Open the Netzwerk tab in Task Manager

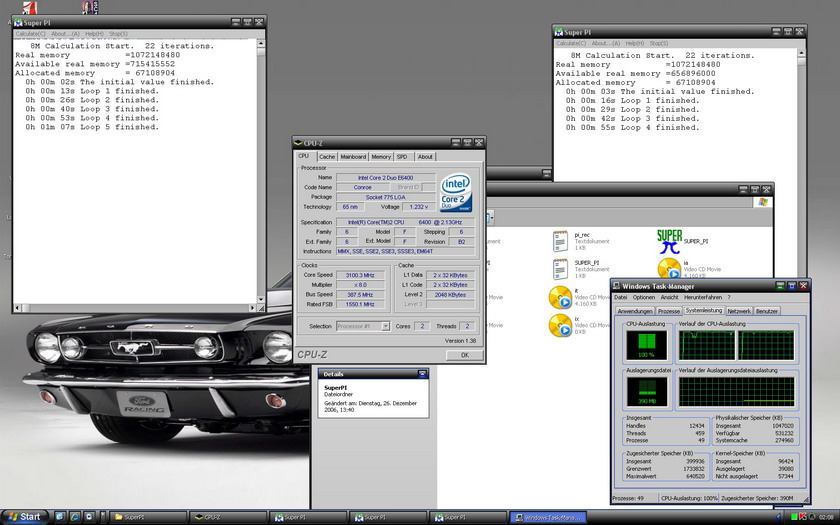(739, 311)
